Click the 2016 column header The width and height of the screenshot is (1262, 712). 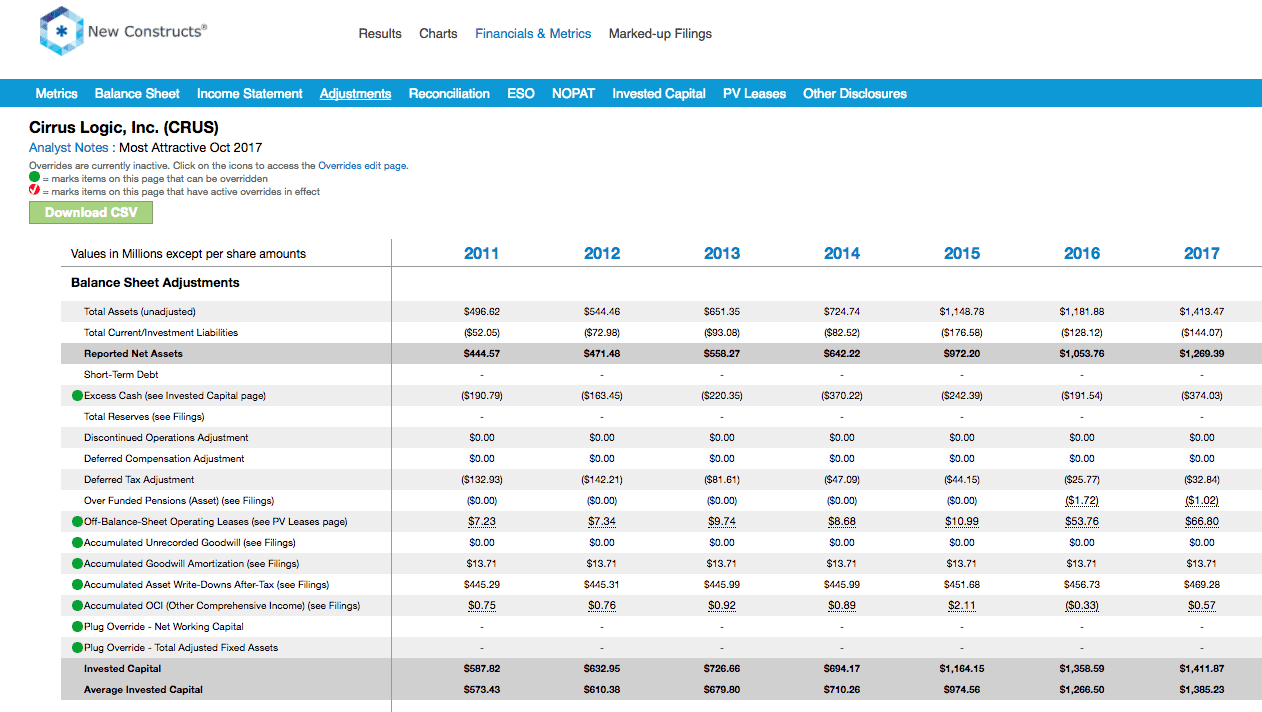pyautogui.click(x=1082, y=254)
